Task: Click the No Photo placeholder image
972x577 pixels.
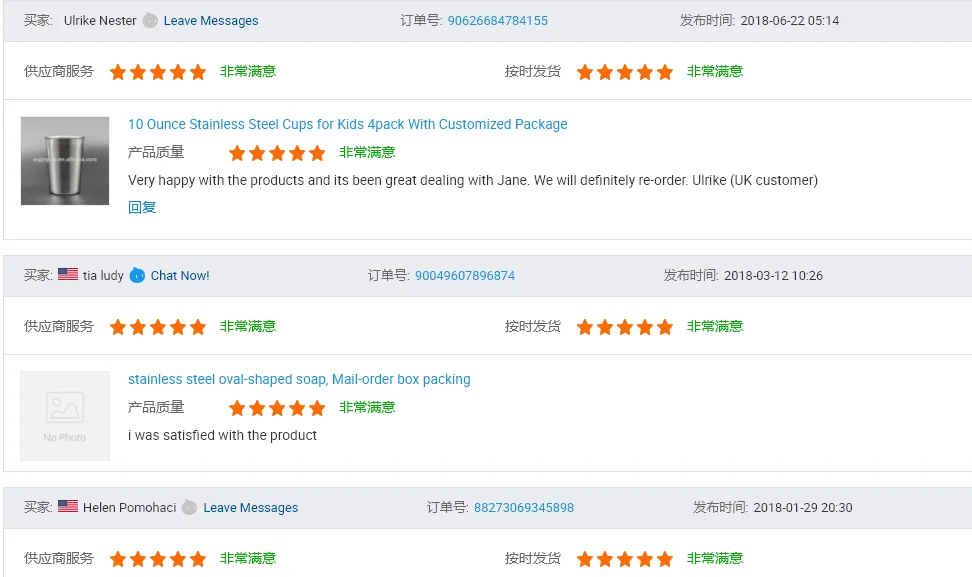Action: pyautogui.click(x=64, y=415)
